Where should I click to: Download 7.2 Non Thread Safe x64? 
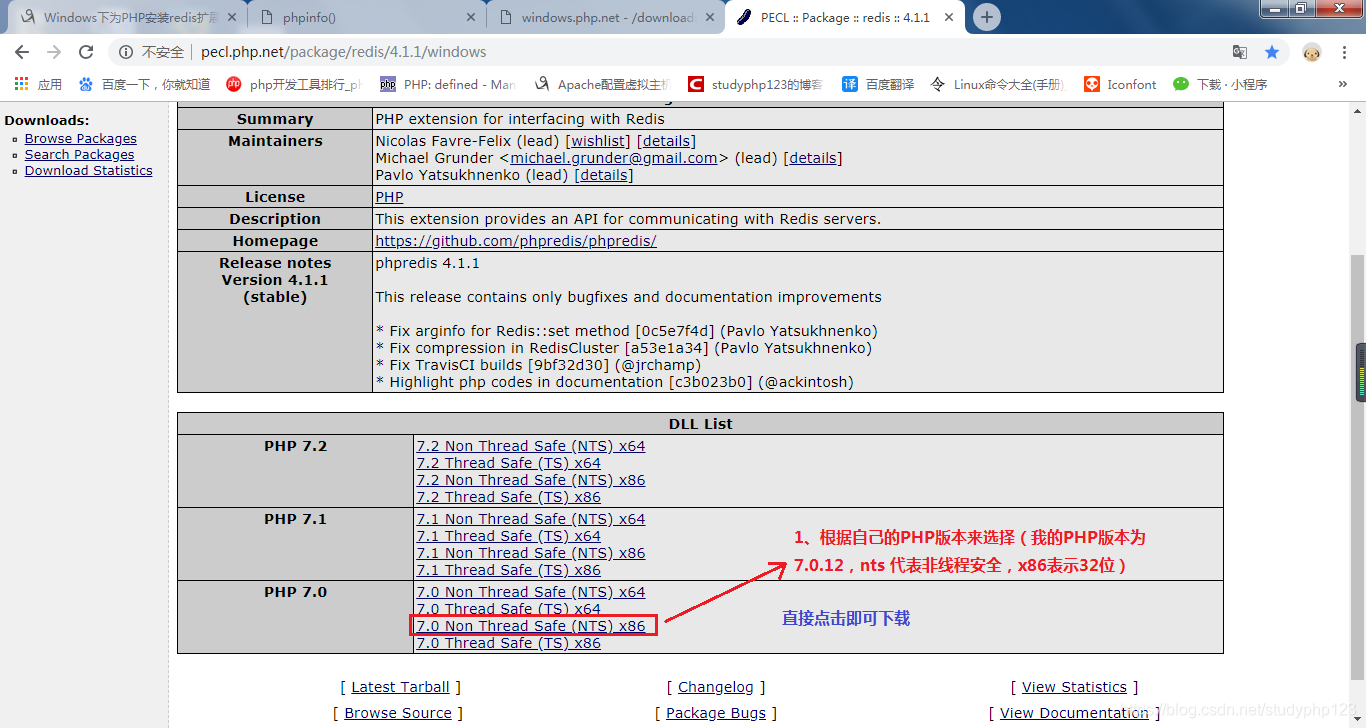531,446
